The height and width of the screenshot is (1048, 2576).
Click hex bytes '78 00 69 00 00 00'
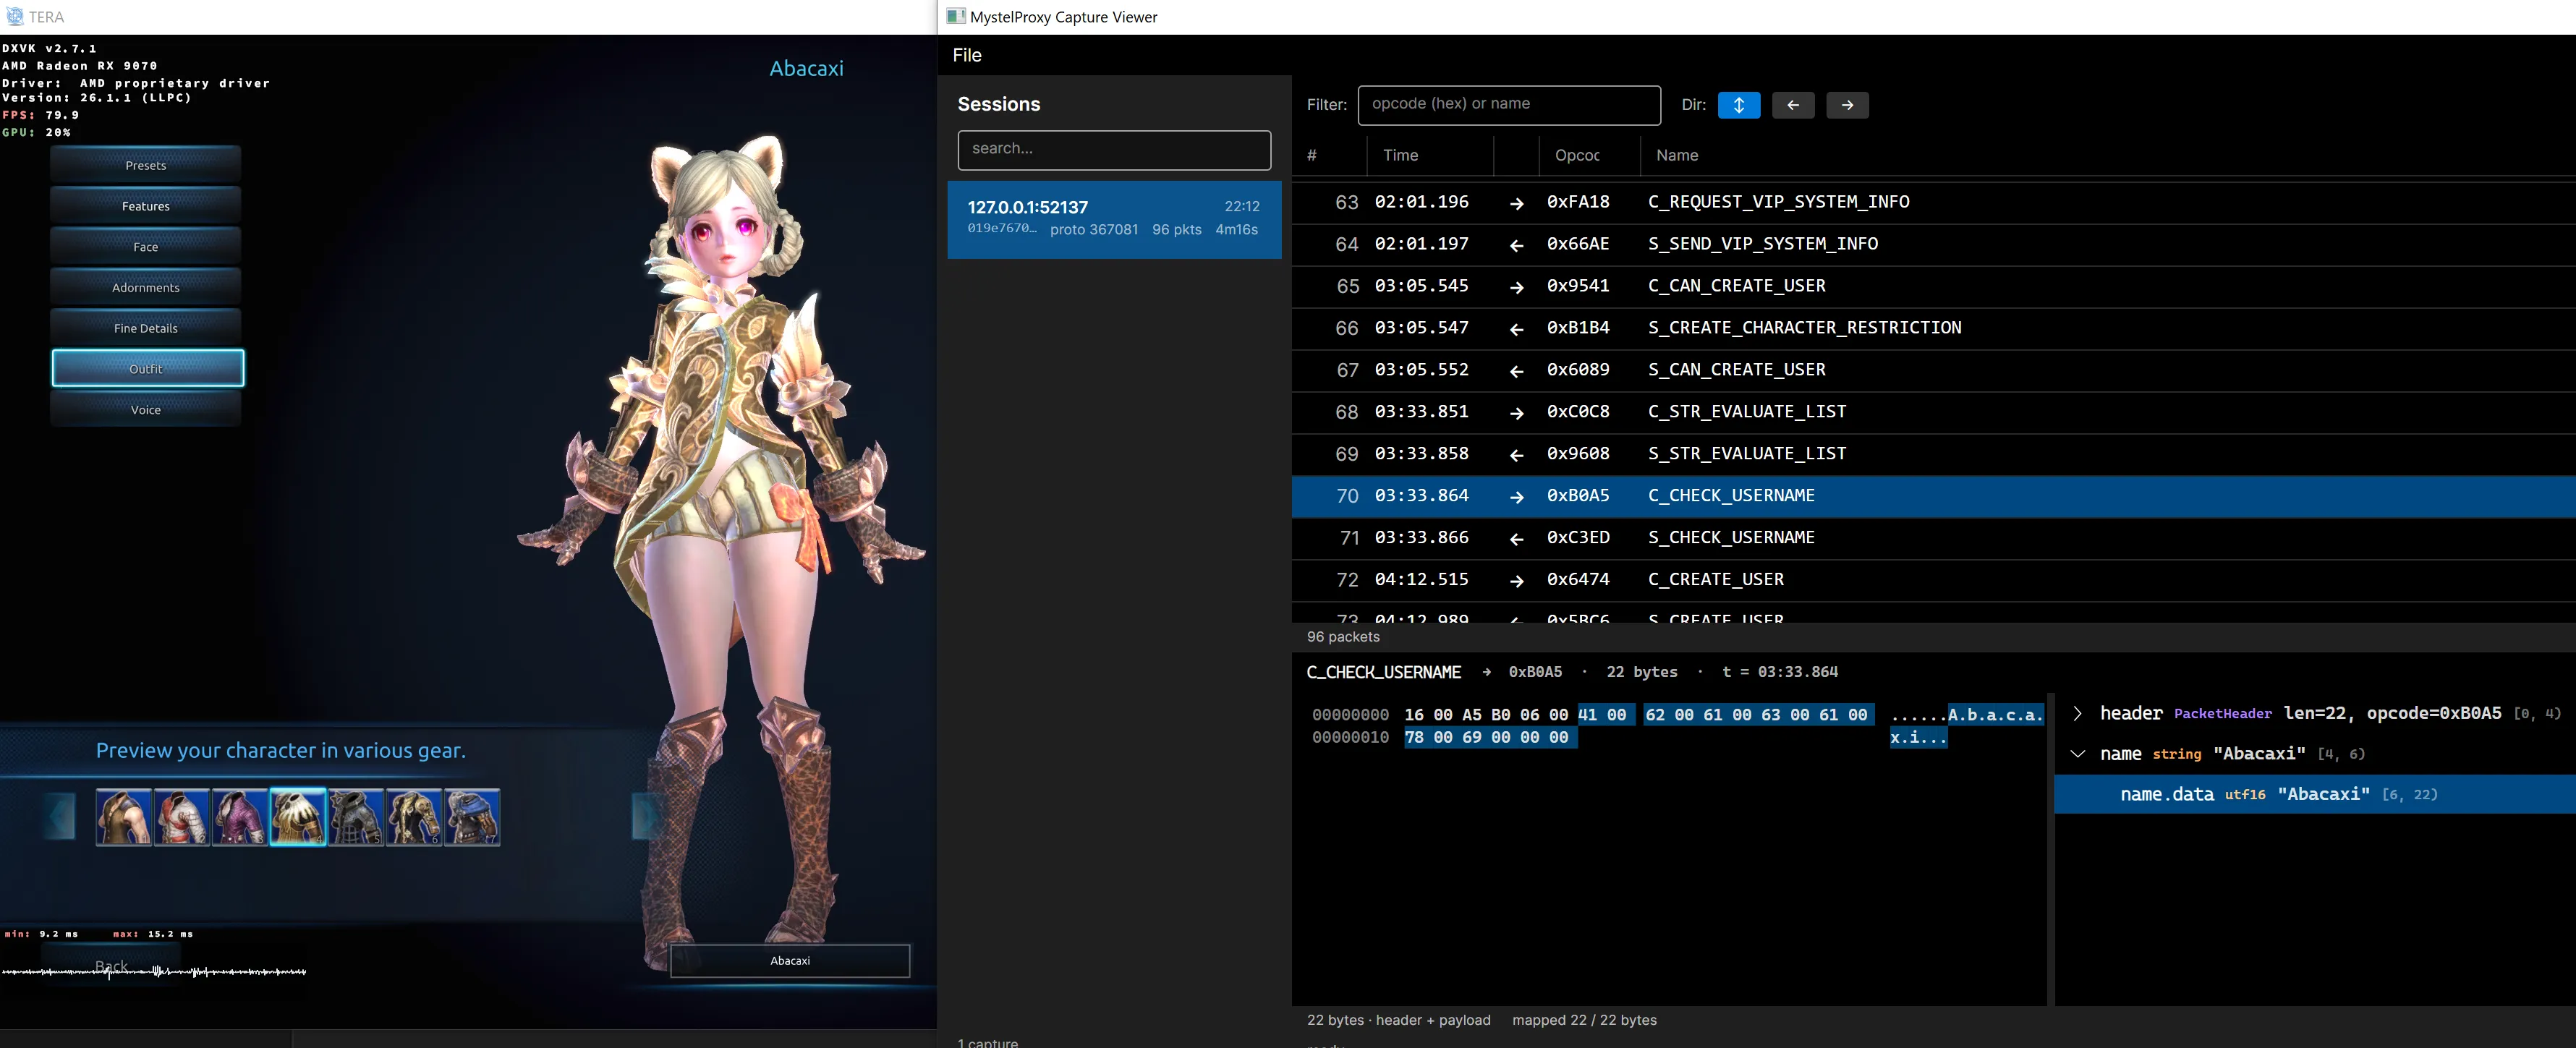(x=1486, y=737)
